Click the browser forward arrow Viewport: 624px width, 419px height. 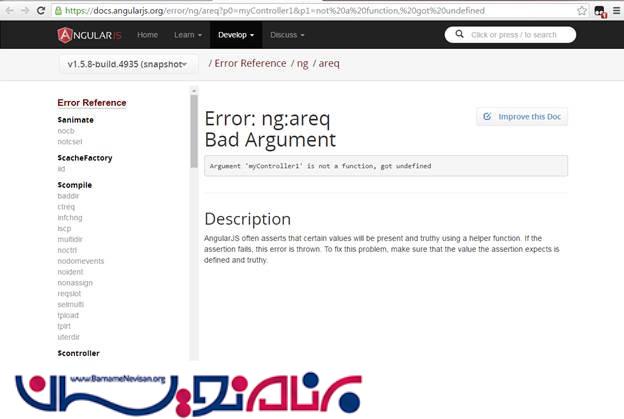(x=24, y=10)
